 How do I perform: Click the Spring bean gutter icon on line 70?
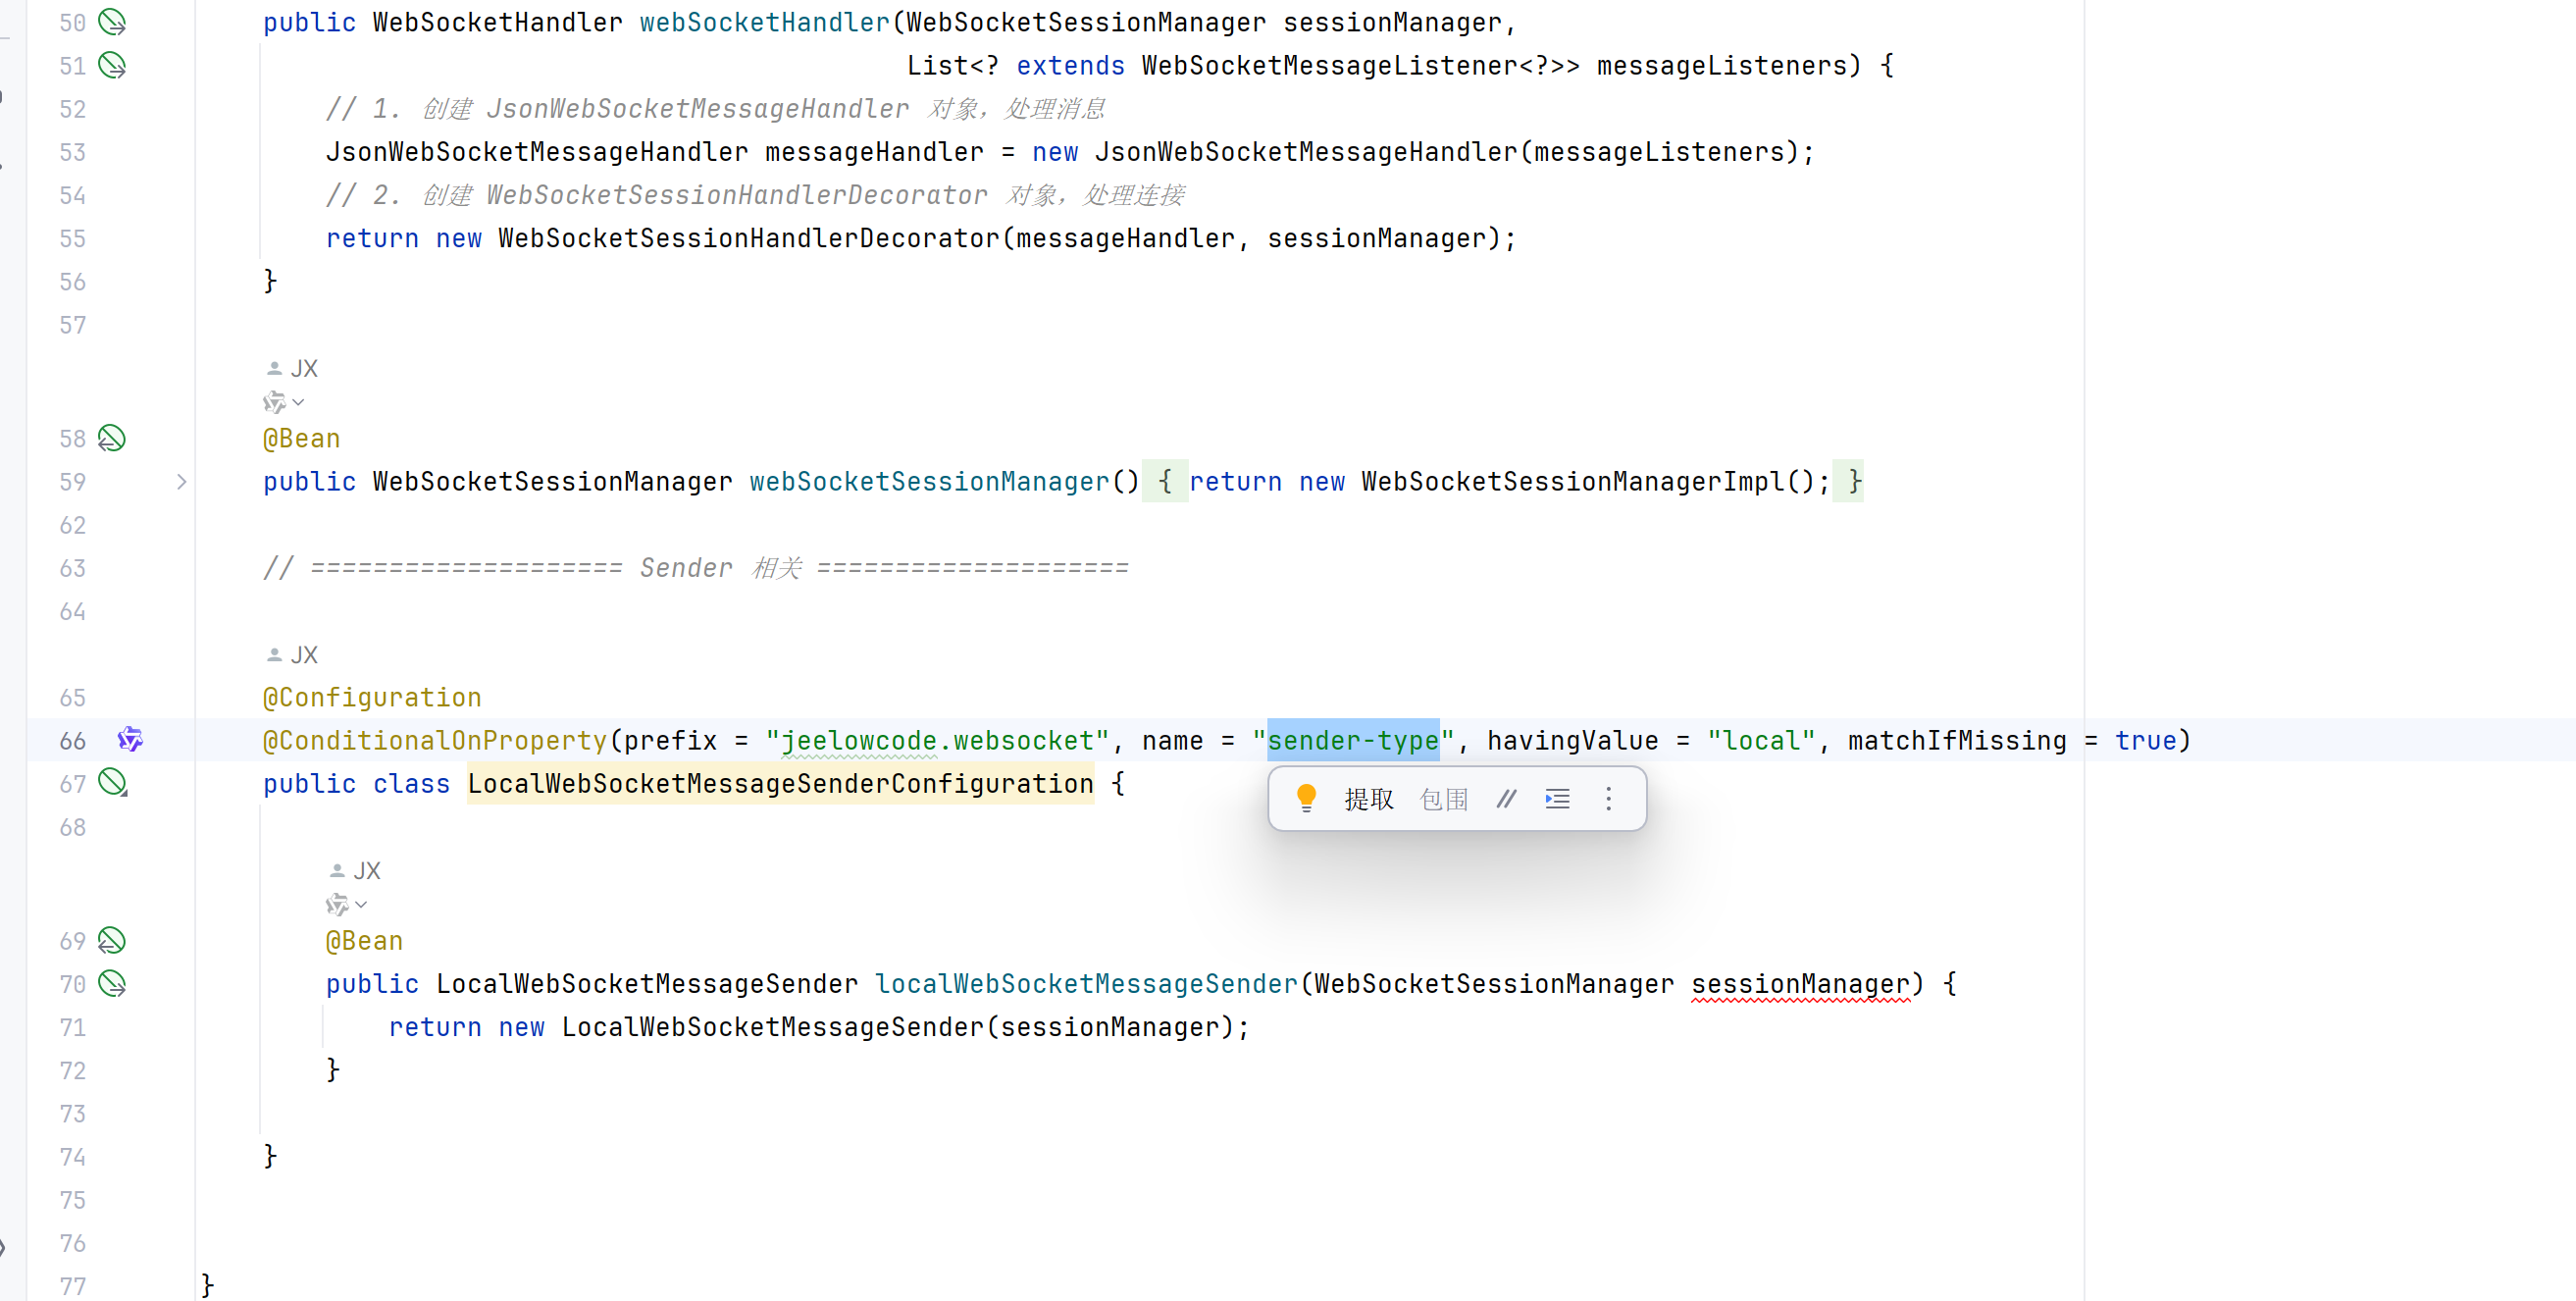(x=112, y=984)
